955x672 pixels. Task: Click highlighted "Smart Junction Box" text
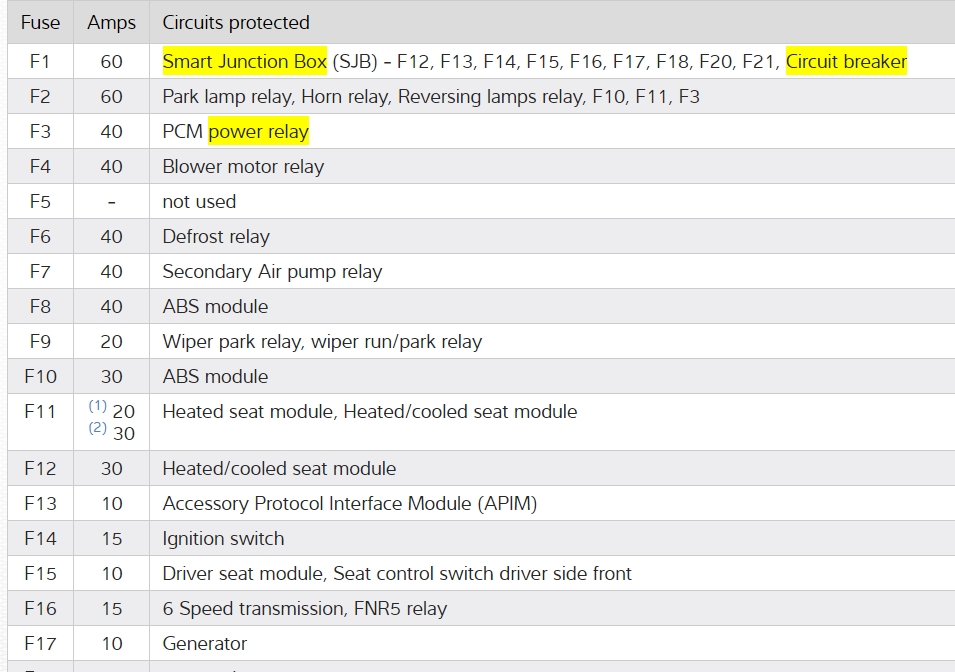click(x=245, y=62)
